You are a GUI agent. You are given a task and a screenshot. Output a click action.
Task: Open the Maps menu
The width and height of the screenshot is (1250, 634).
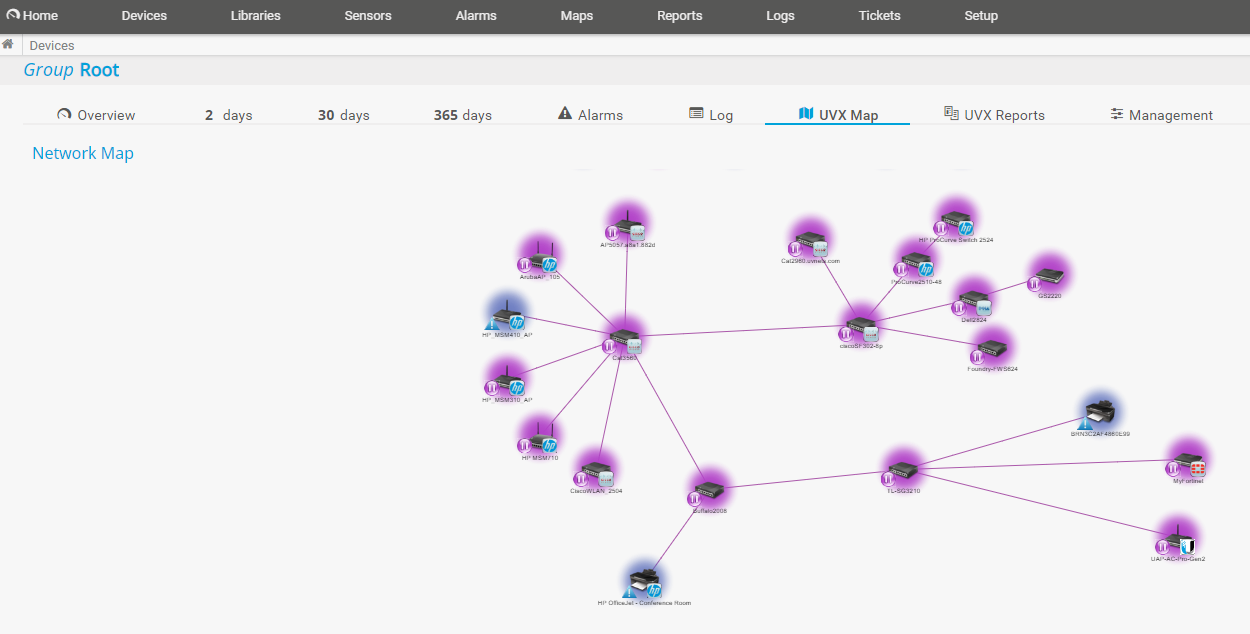[x=577, y=16]
